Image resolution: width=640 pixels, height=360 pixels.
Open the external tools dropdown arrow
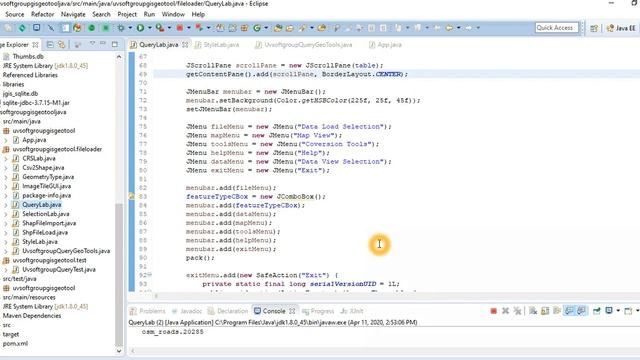169,28
